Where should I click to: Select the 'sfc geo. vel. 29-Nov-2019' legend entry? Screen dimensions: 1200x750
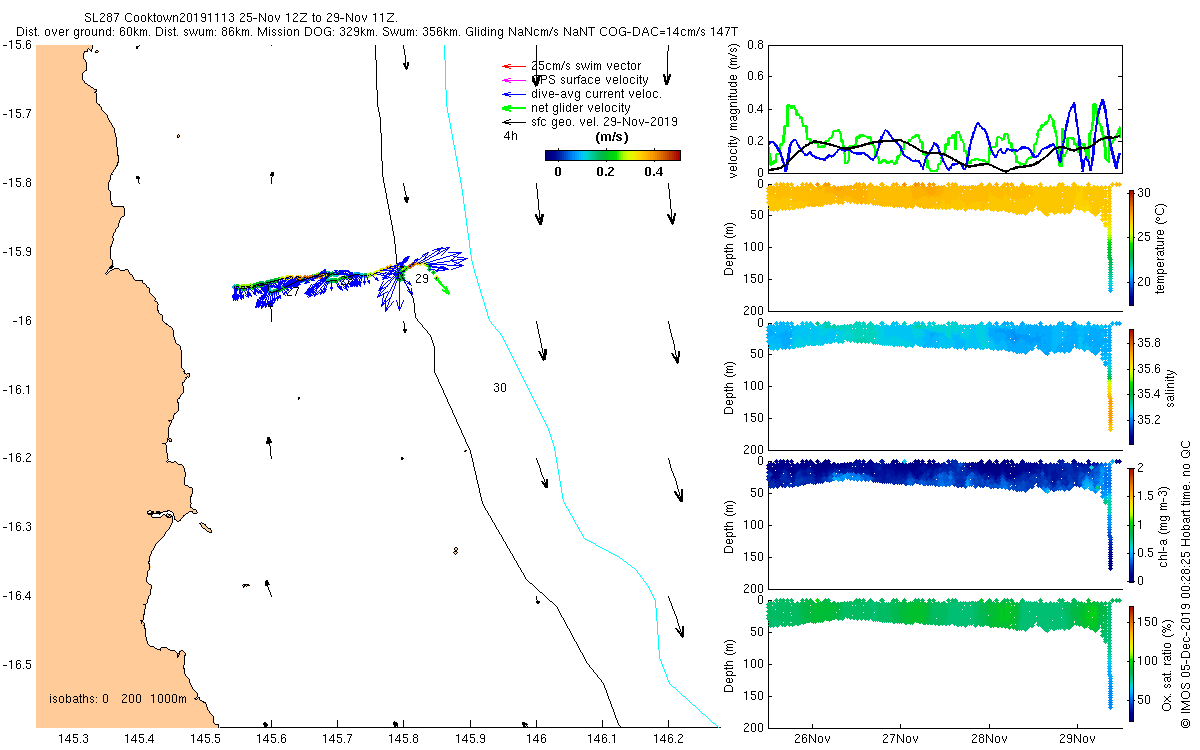coord(590,122)
